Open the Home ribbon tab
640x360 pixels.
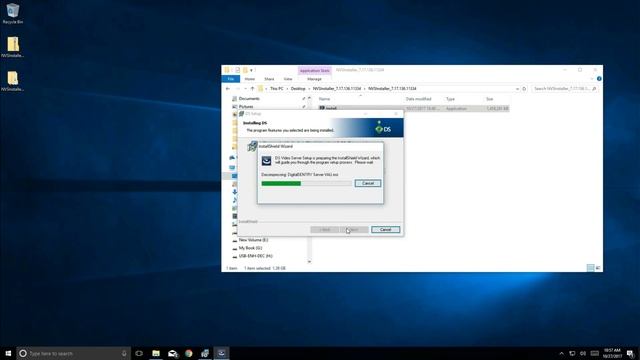coord(250,79)
